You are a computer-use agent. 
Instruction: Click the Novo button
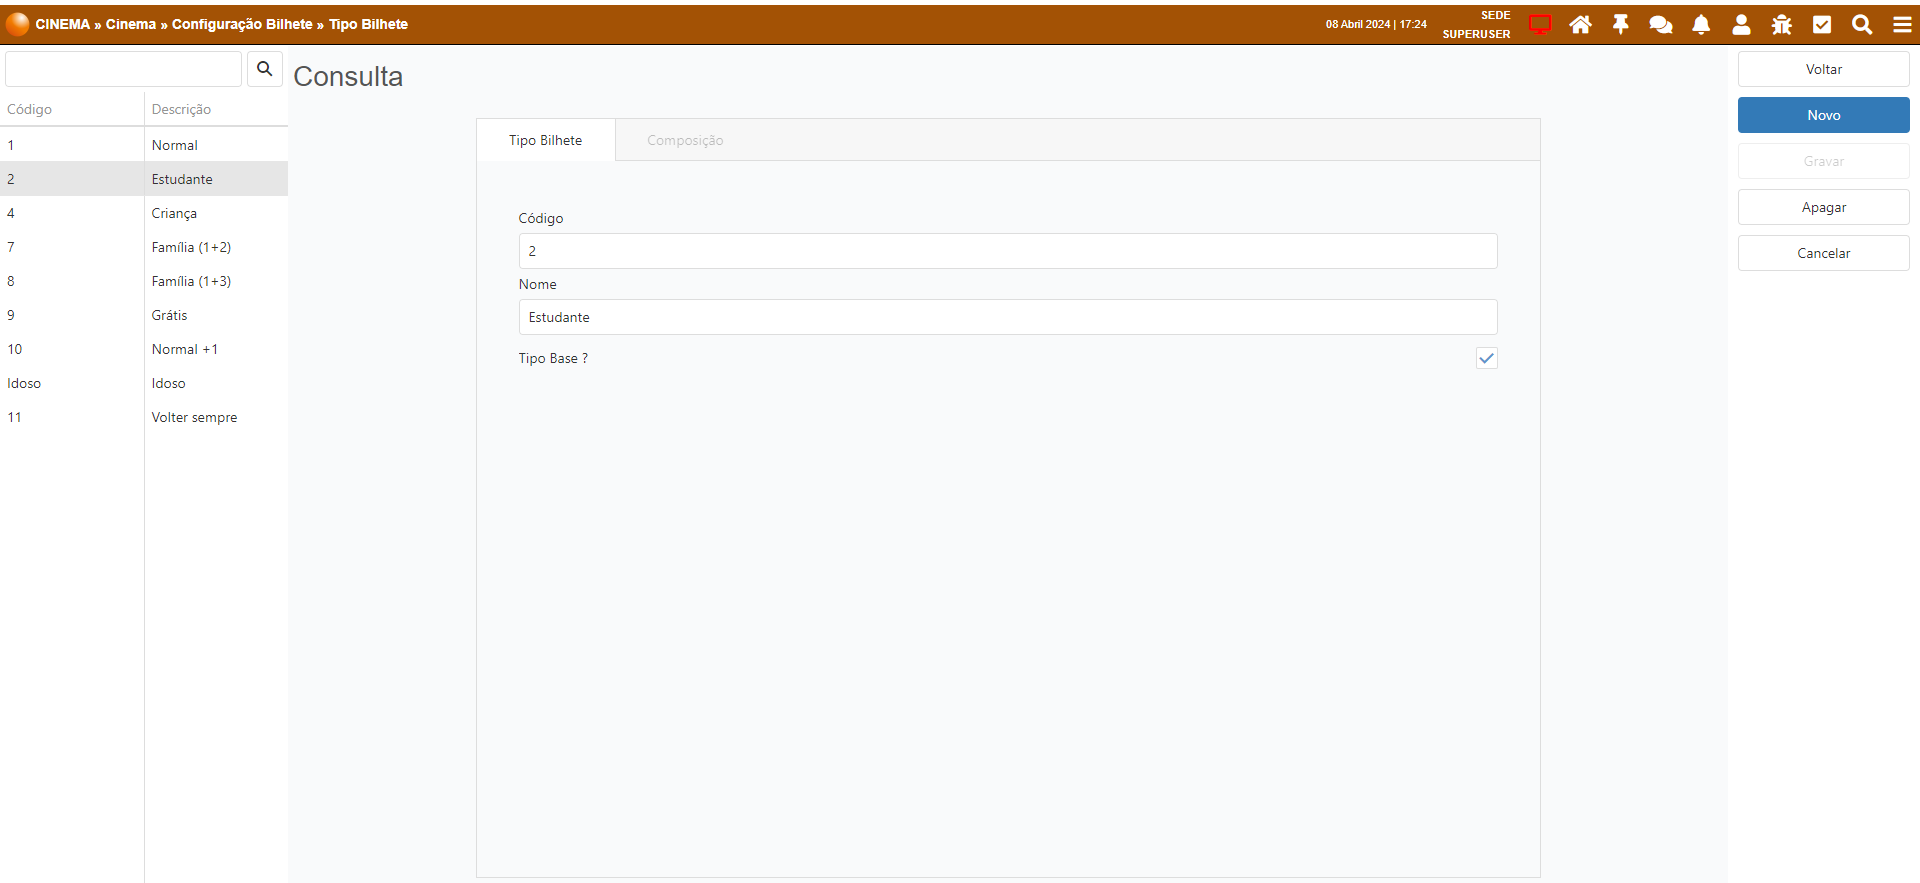(1824, 115)
